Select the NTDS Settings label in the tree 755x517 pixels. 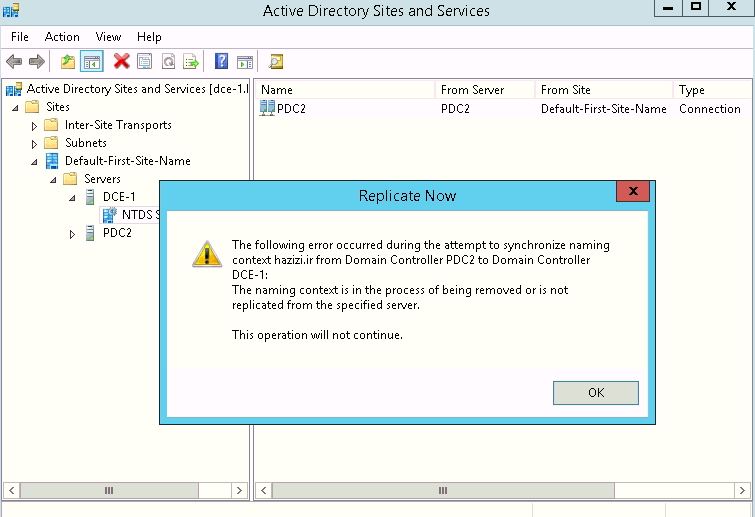coord(140,215)
